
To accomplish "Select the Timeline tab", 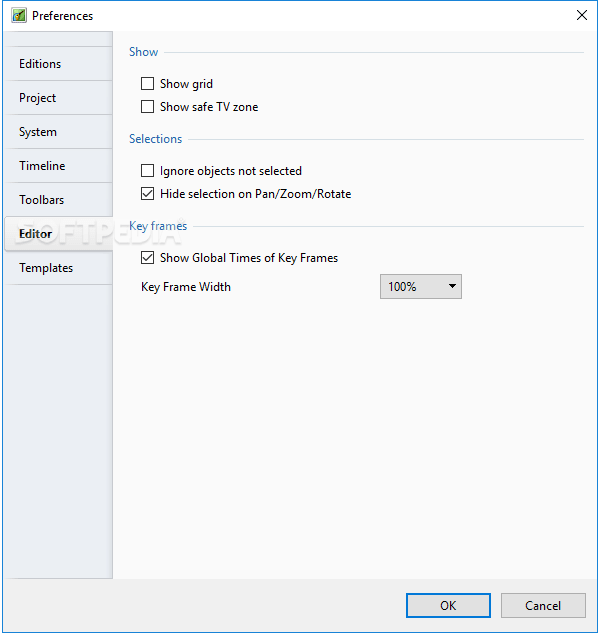I will pyautogui.click(x=58, y=166).
